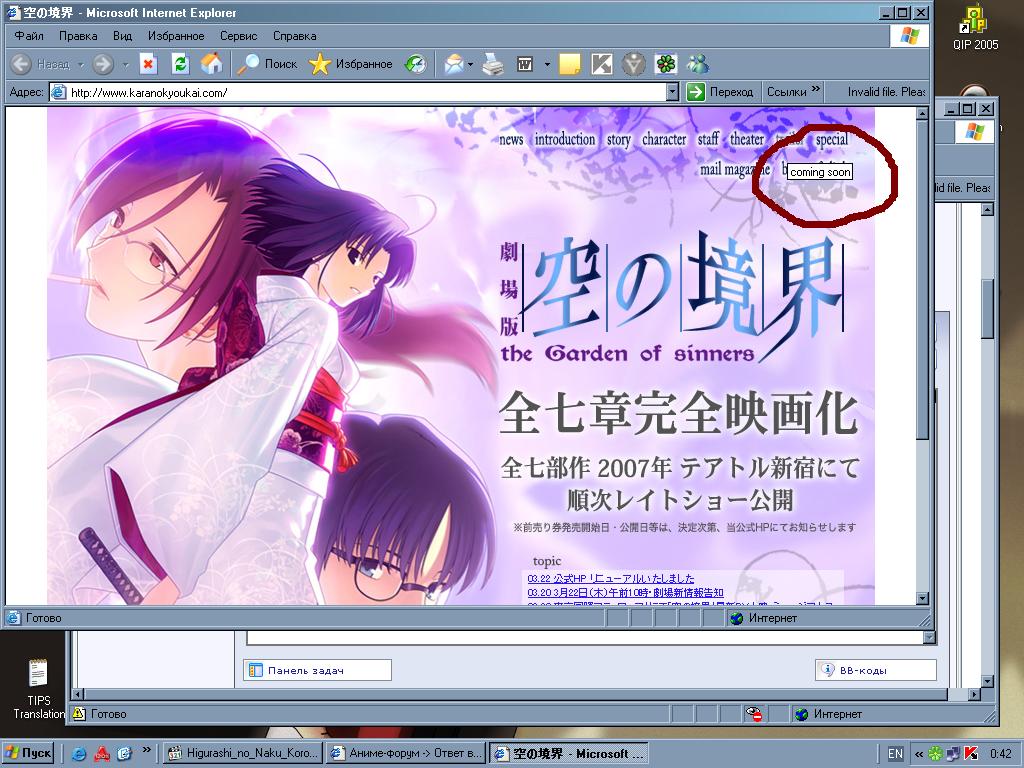Open the 03.22 公式HP topic link
The height and width of the screenshot is (768, 1024).
click(x=611, y=579)
